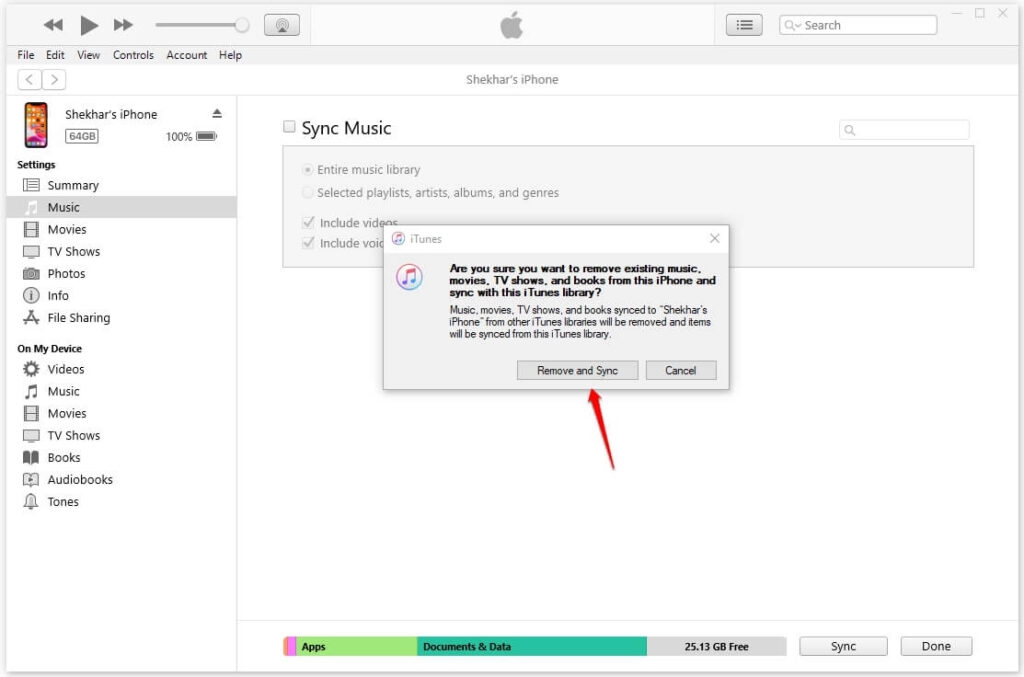Open TV Shows under On My Device
The image size is (1024, 677).
[121, 435]
